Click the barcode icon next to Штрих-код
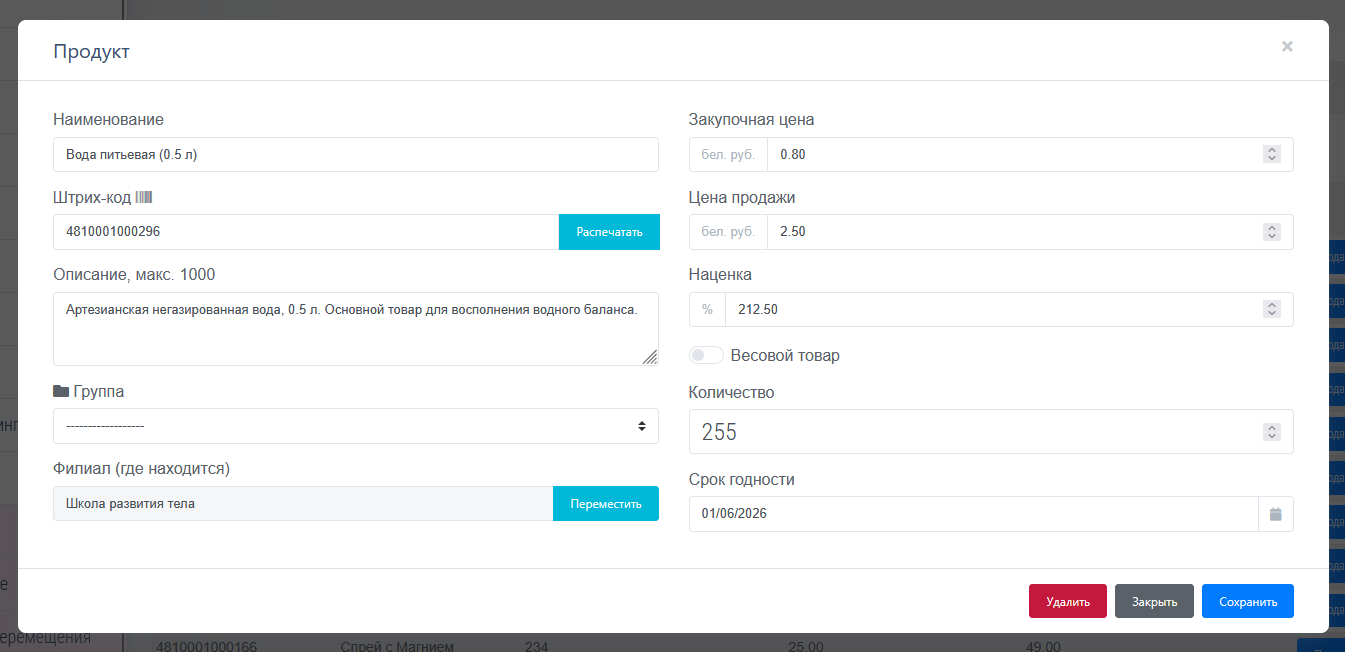 [144, 197]
